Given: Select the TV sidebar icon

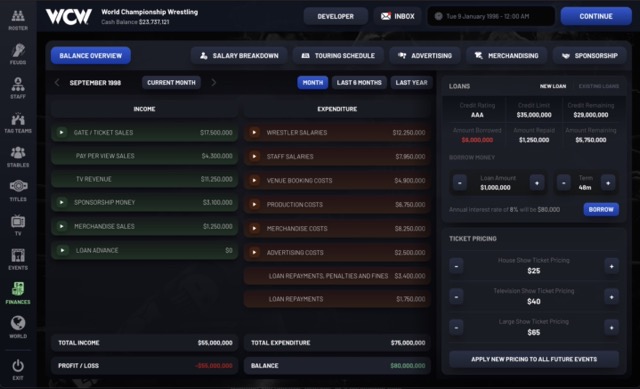Looking at the screenshot, I should coord(18,221).
